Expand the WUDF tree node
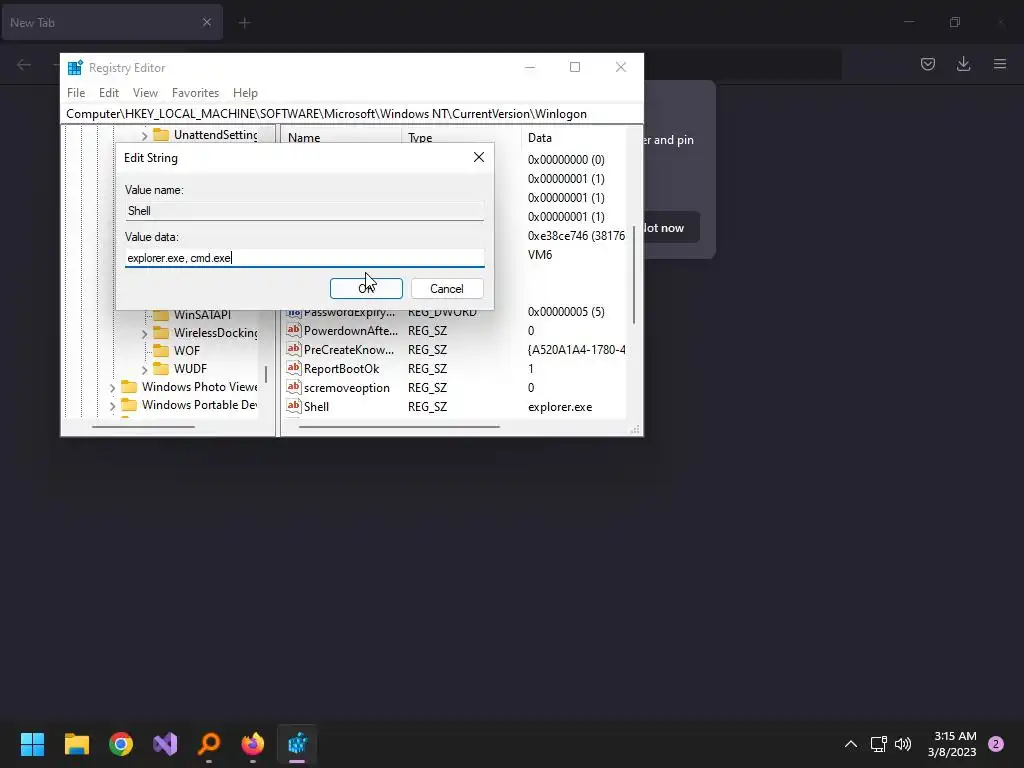Viewport: 1024px width, 768px height. (x=144, y=369)
